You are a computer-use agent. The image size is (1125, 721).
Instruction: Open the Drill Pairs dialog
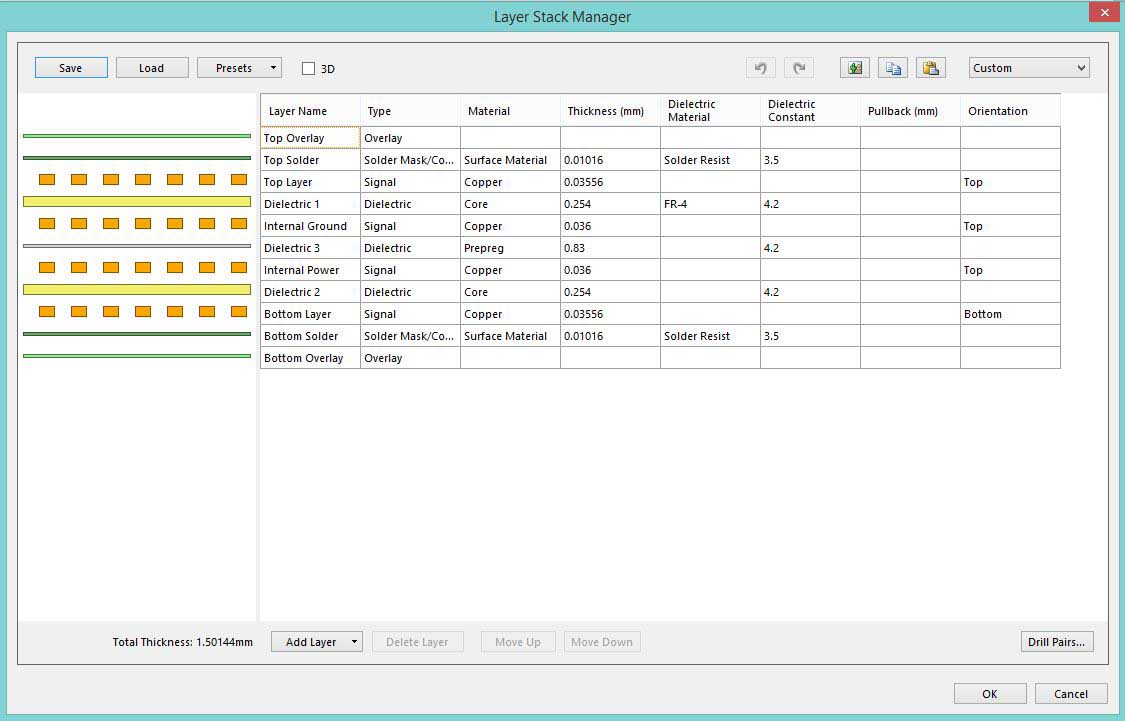1056,642
